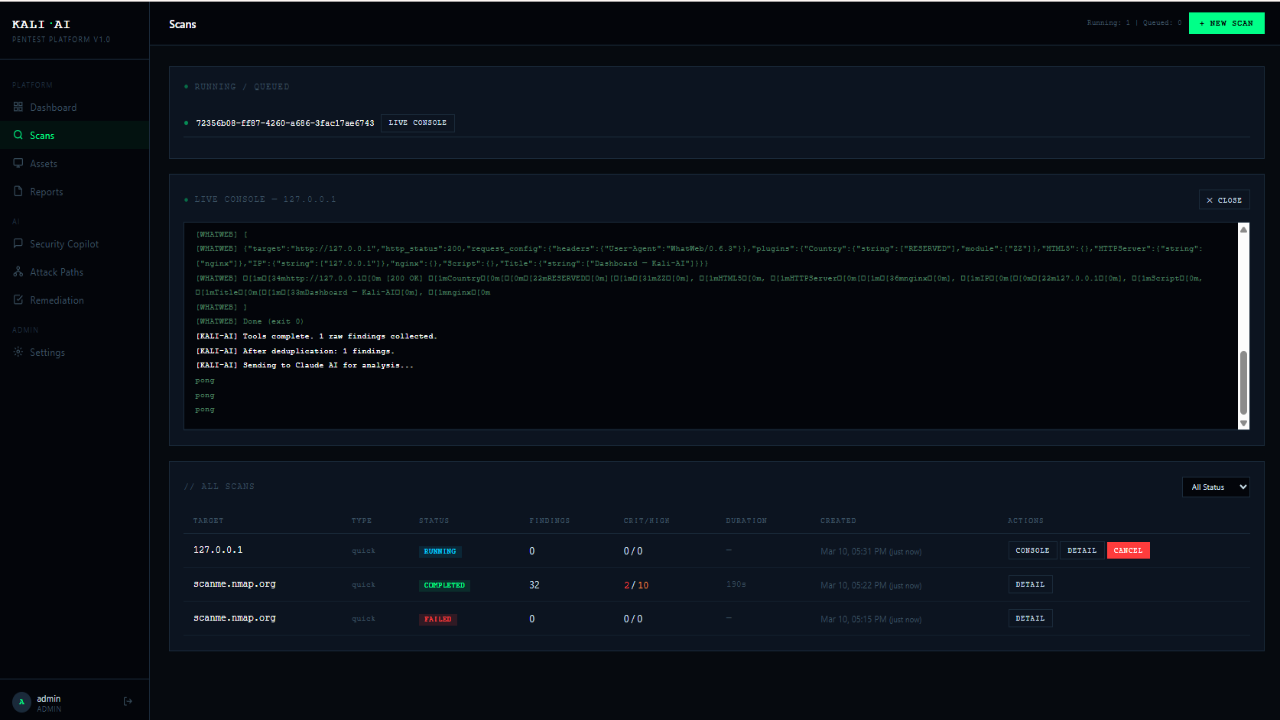Click the CREATED column header
The image size is (1280, 720).
[838, 521]
